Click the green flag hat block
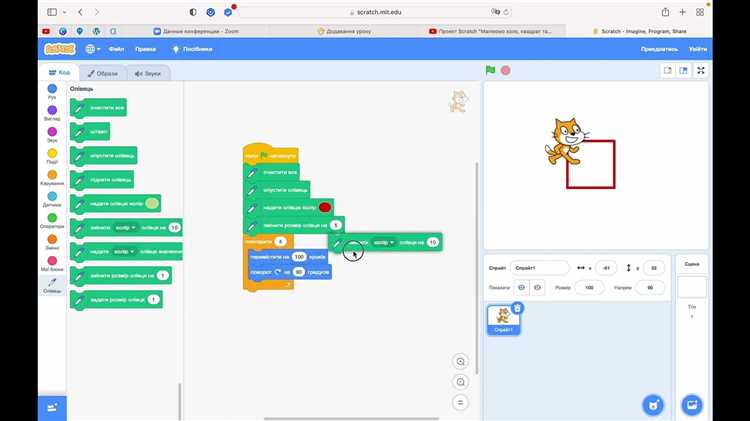 pos(270,154)
